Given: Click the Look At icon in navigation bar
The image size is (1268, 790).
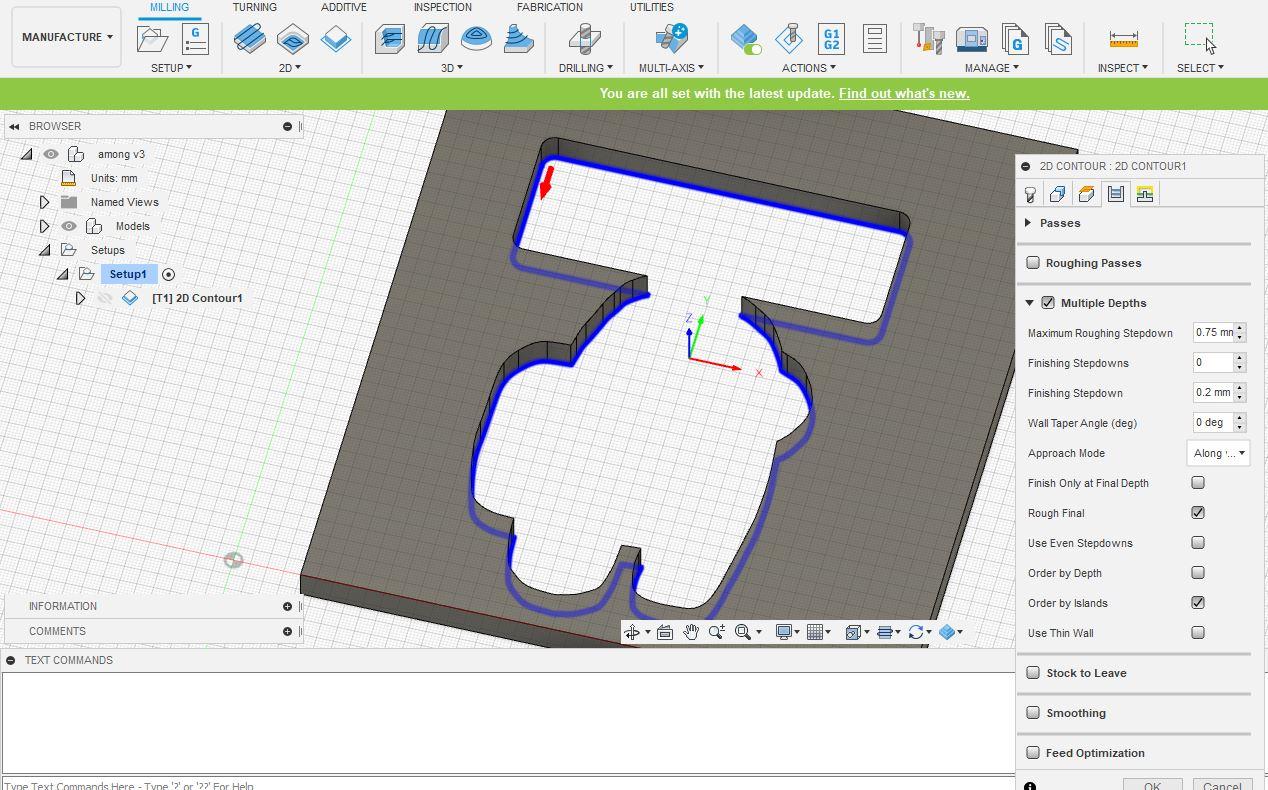Looking at the screenshot, I should coord(665,632).
